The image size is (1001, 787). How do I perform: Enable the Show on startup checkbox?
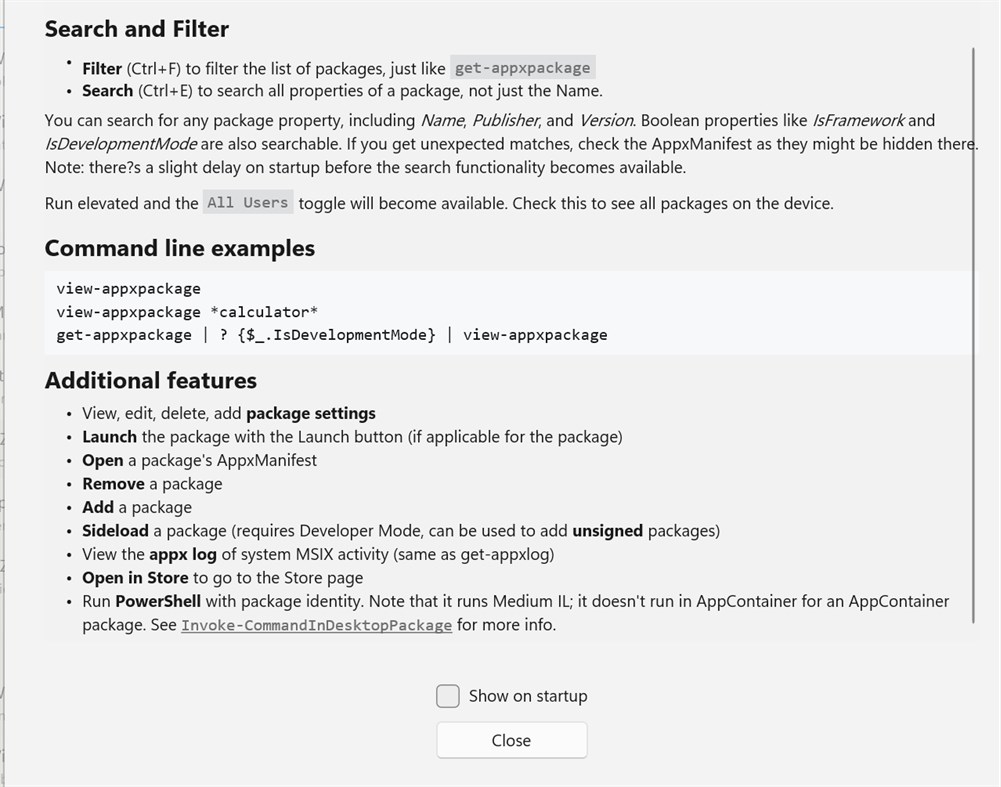coord(448,696)
